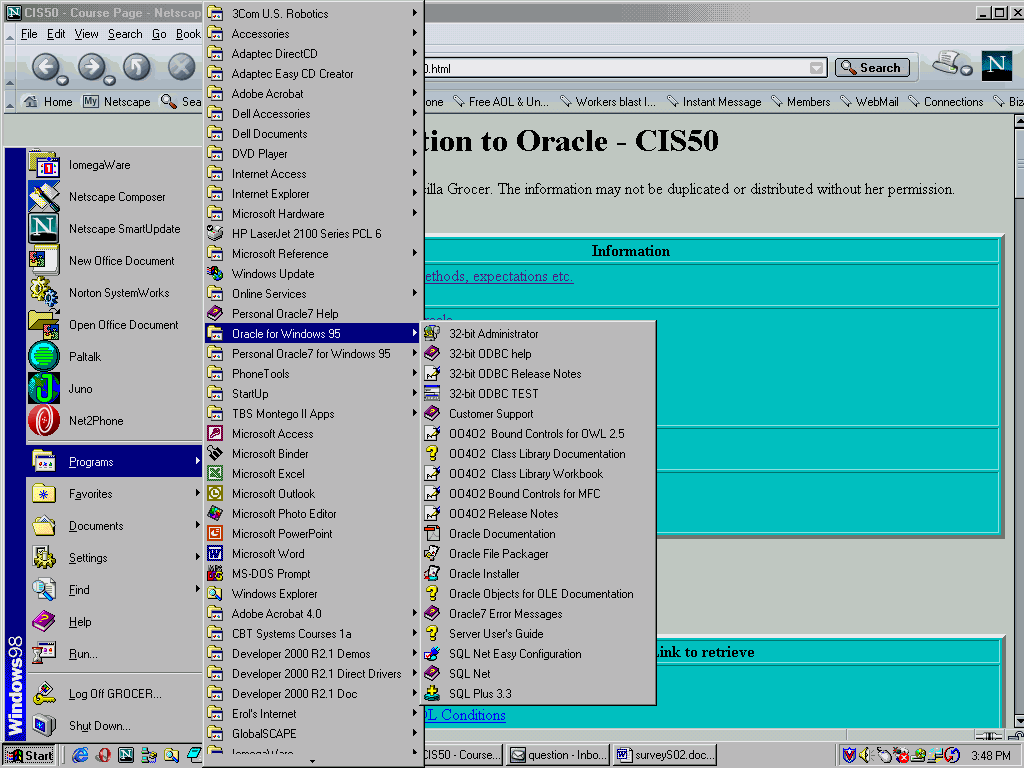Open Windows Explorer
This screenshot has height=768, width=1024.
point(313,594)
